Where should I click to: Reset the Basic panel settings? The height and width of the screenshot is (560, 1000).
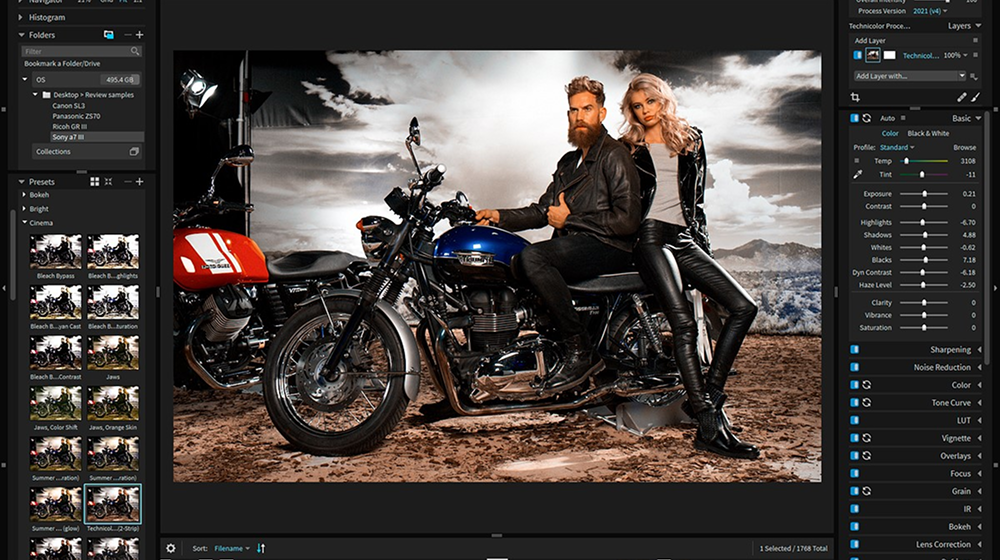[867, 118]
